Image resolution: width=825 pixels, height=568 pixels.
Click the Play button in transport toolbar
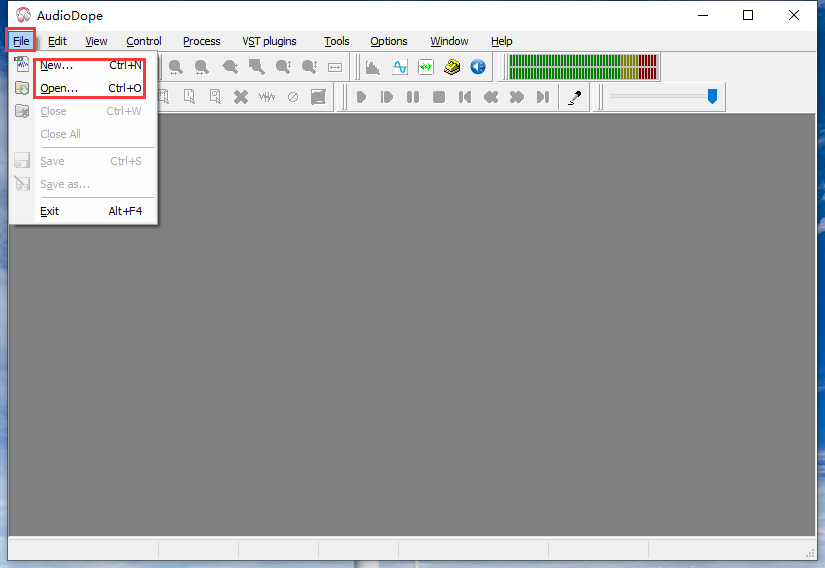pos(361,97)
